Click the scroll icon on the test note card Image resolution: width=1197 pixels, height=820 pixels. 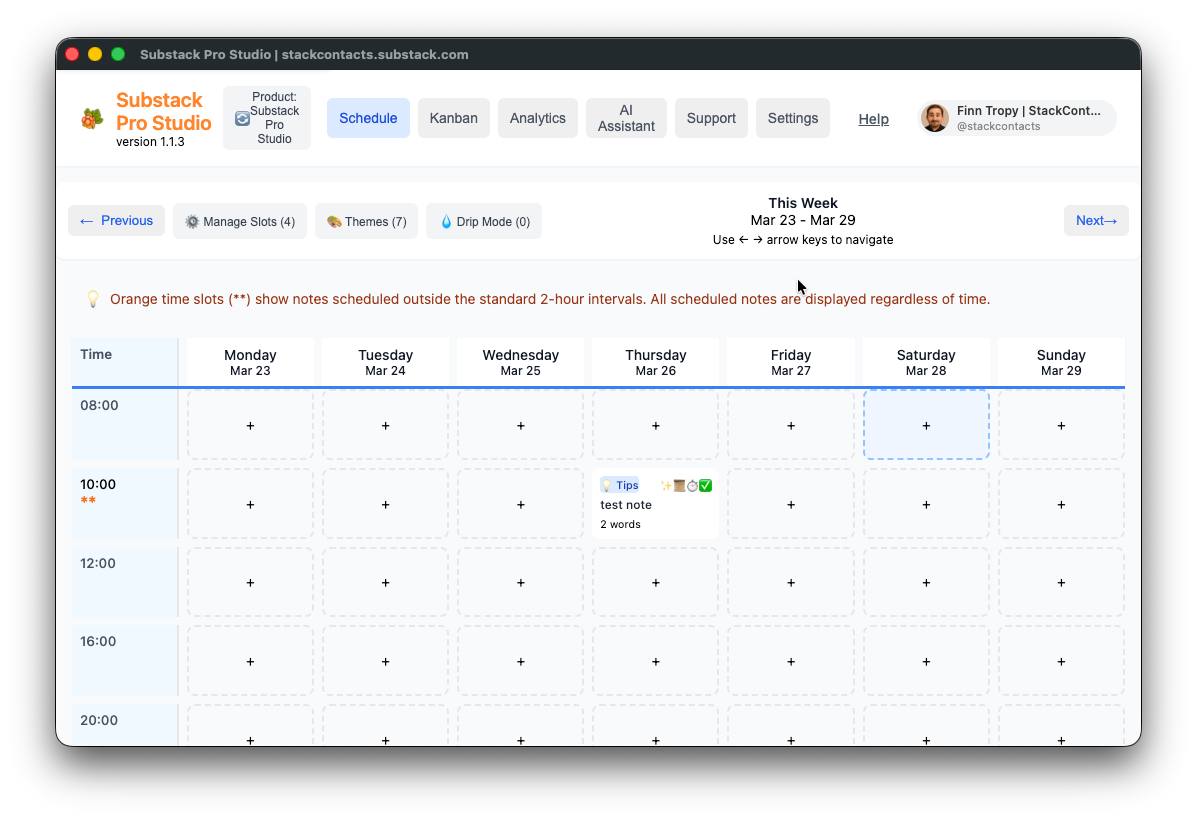pyautogui.click(x=679, y=486)
